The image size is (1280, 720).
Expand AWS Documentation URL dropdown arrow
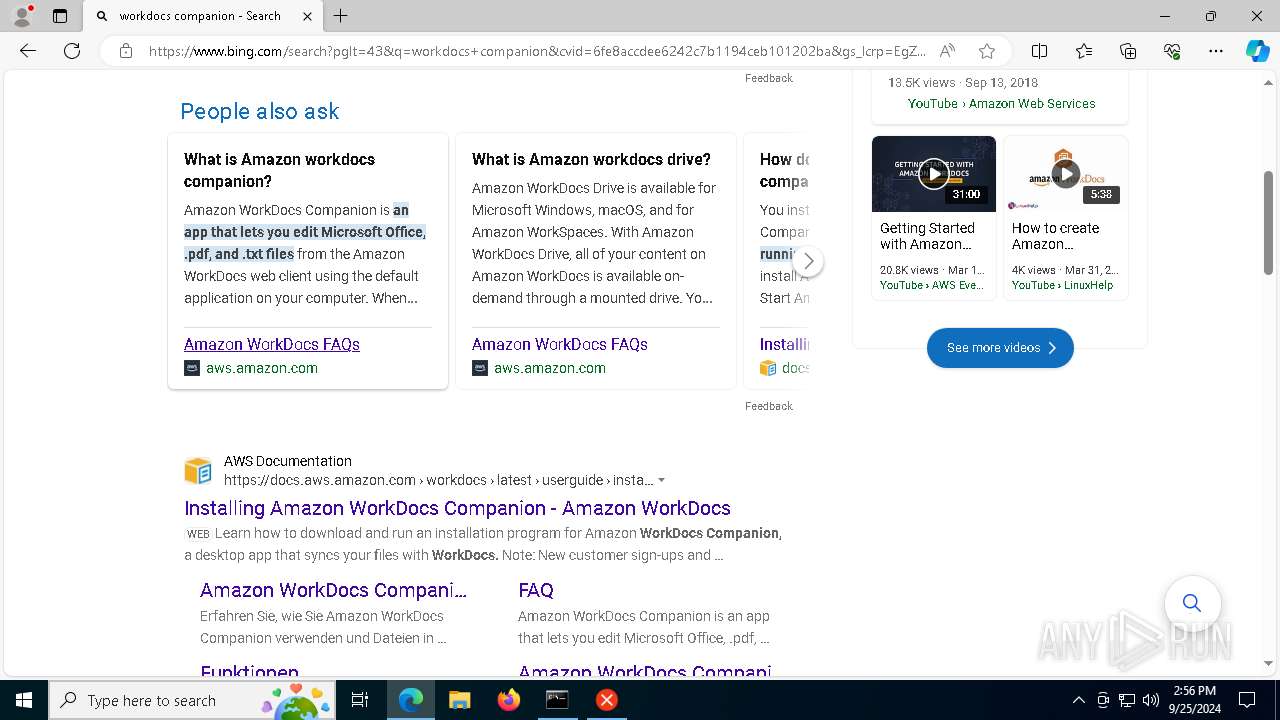[x=661, y=480]
